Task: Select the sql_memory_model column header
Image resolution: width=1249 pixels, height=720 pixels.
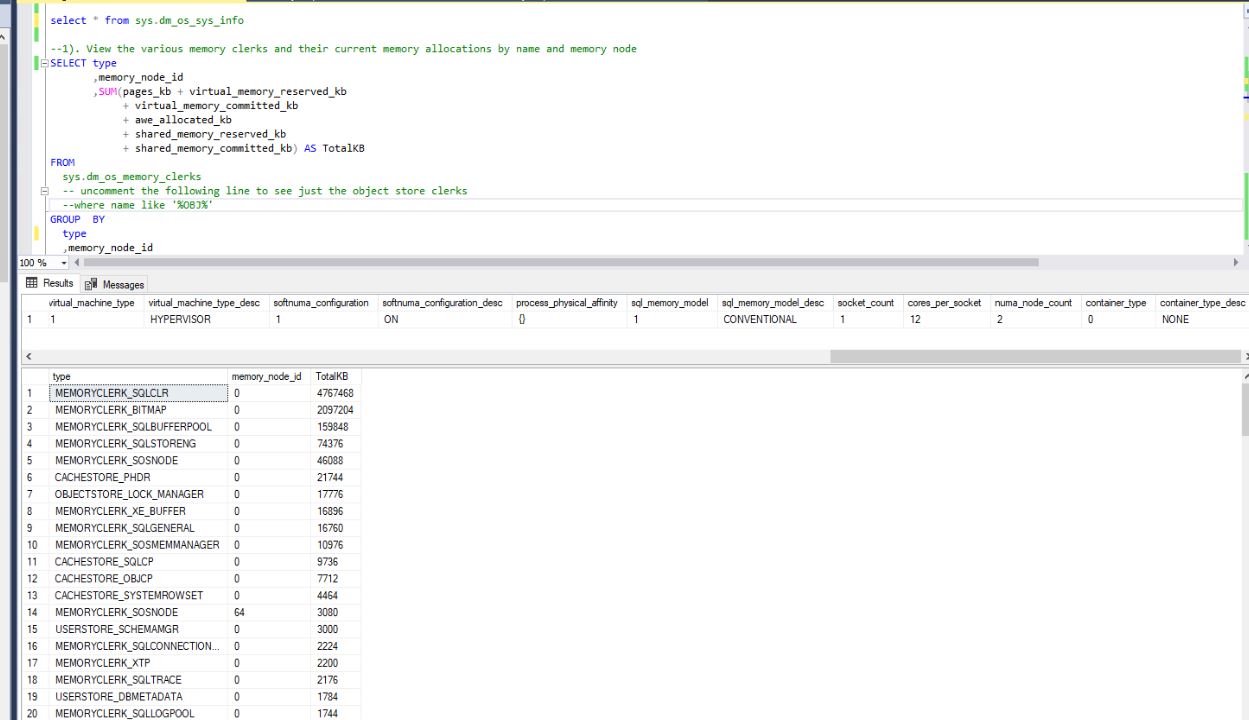Action: [x=670, y=303]
